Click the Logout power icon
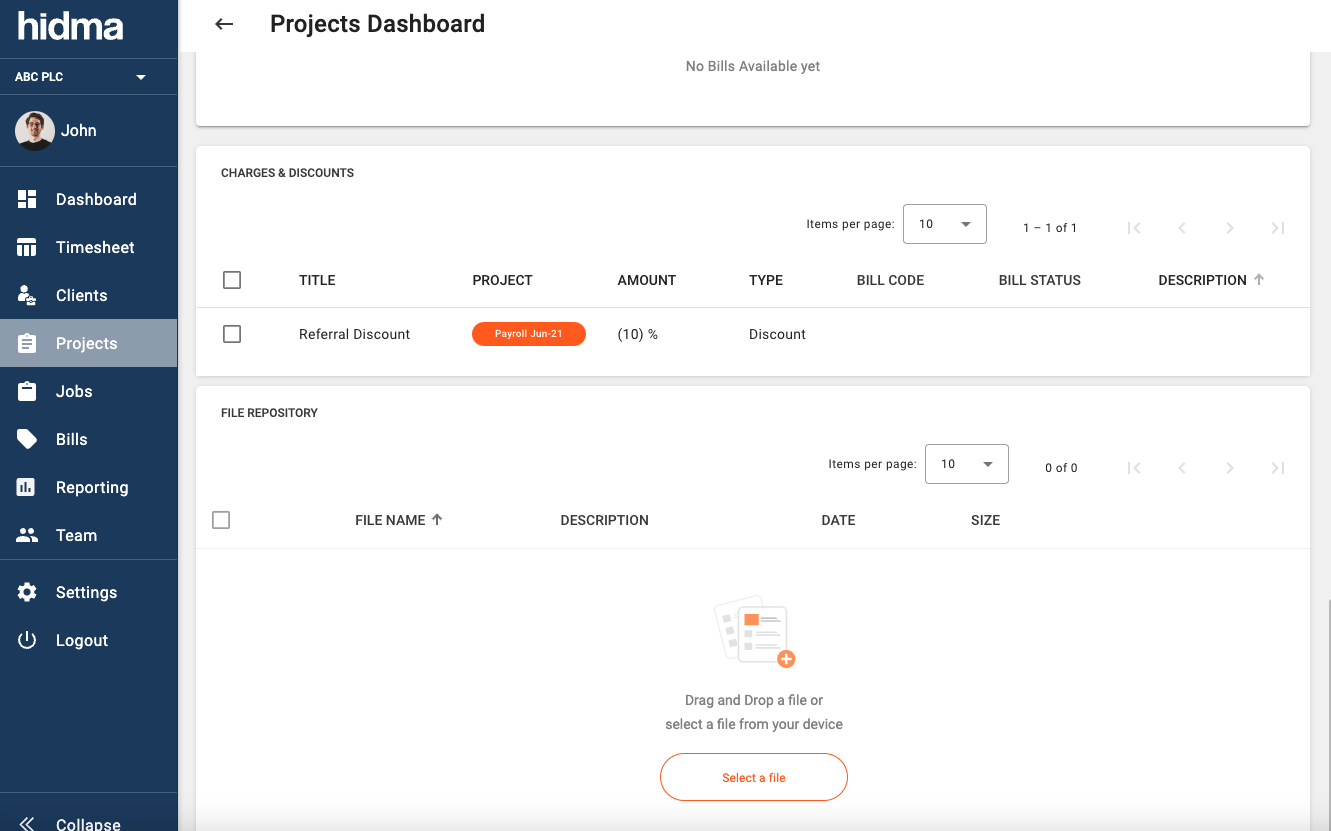 click(27, 640)
